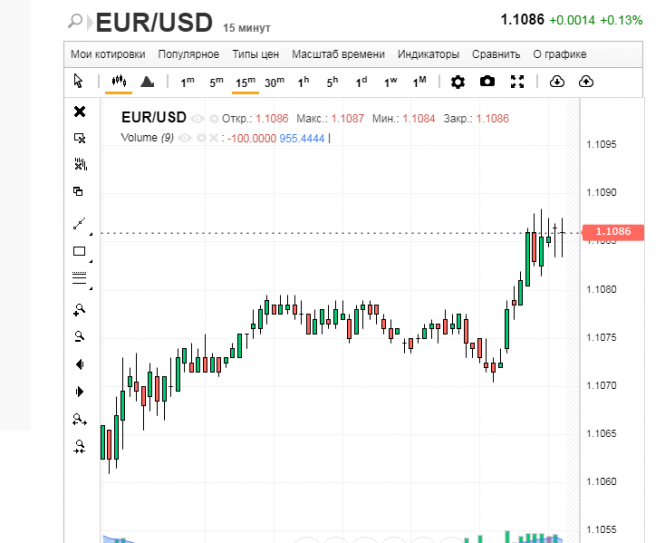This screenshot has width=665, height=543.
Task: Set timeframe to 5 minutes
Action: (x=216, y=82)
